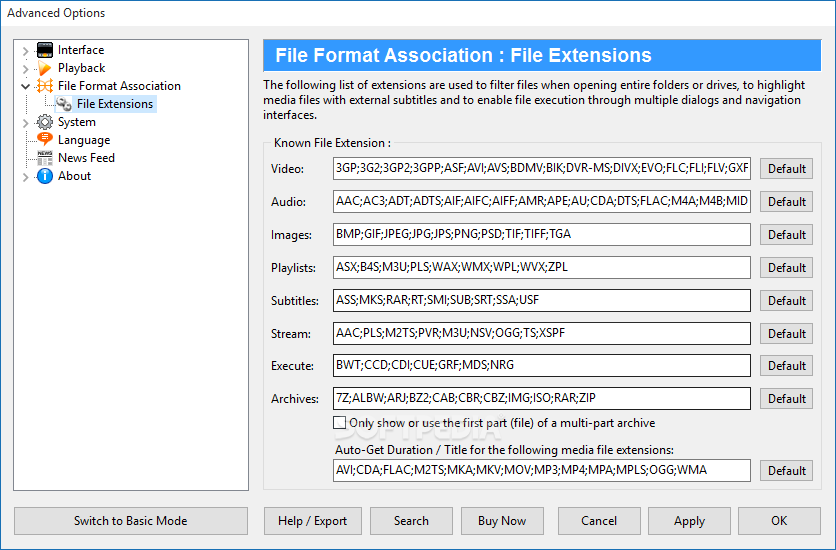Image resolution: width=836 pixels, height=550 pixels.
Task: Select the System gear icon
Action: pyautogui.click(x=45, y=122)
